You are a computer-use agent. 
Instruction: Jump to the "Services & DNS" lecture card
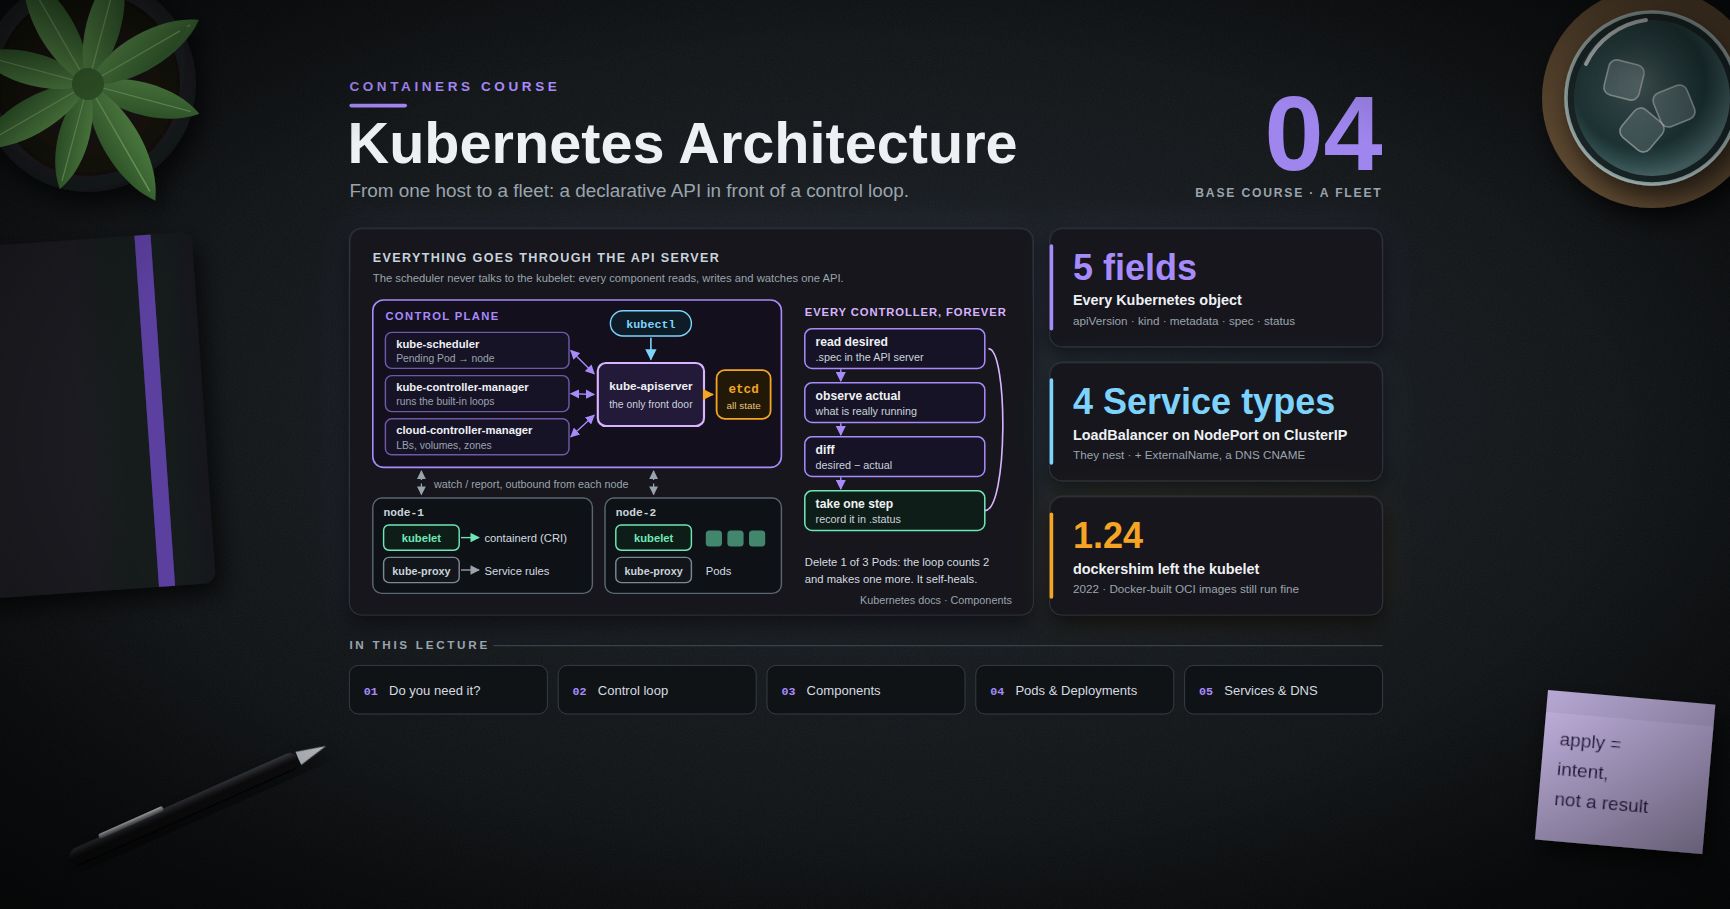coord(1283,690)
